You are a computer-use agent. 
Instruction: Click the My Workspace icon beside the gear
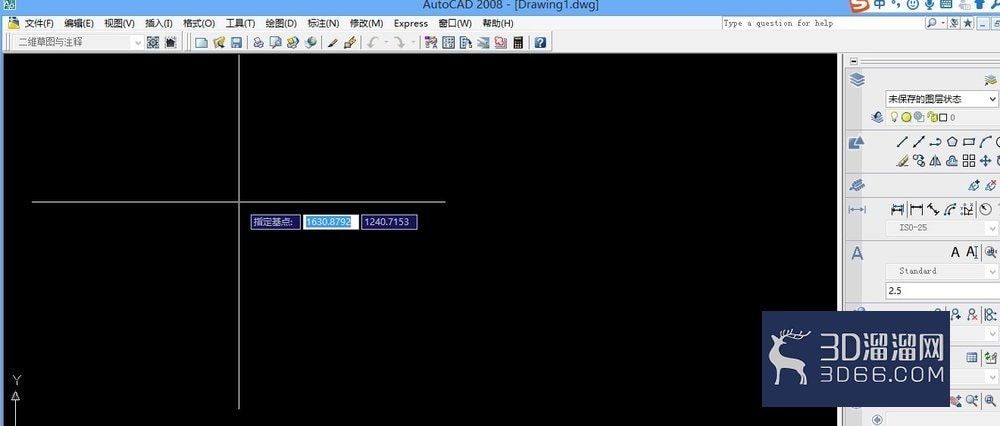click(x=170, y=42)
